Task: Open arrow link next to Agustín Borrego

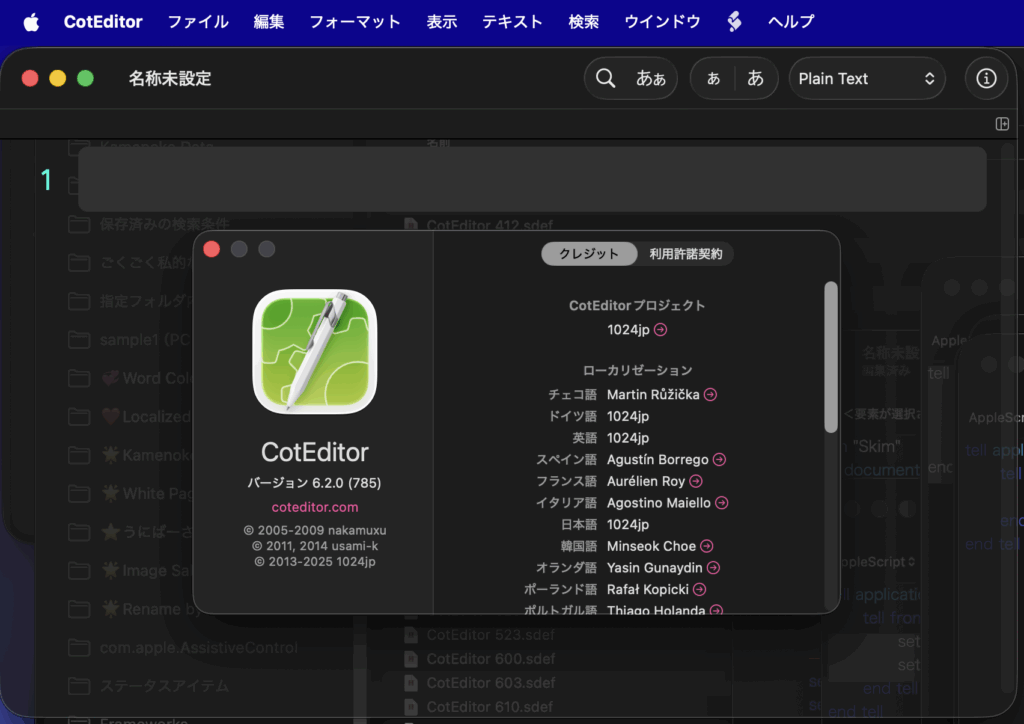Action: click(719, 460)
